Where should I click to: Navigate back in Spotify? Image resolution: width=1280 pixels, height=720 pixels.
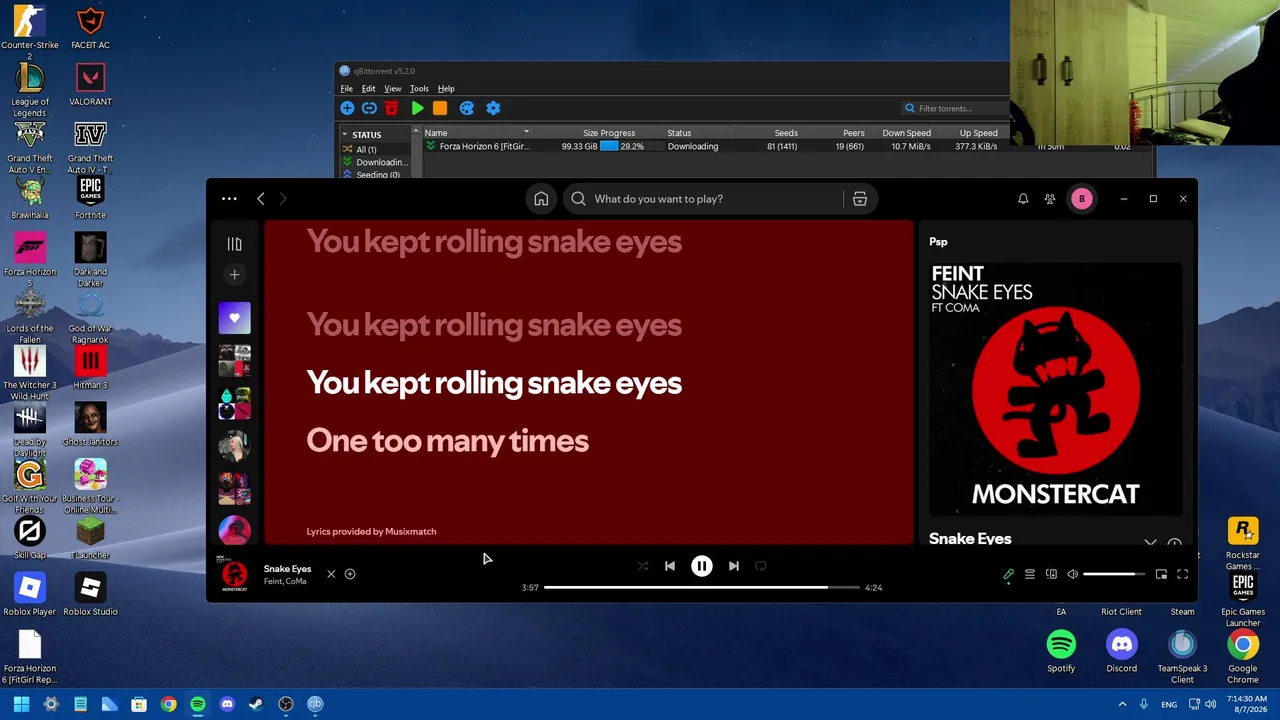[261, 199]
